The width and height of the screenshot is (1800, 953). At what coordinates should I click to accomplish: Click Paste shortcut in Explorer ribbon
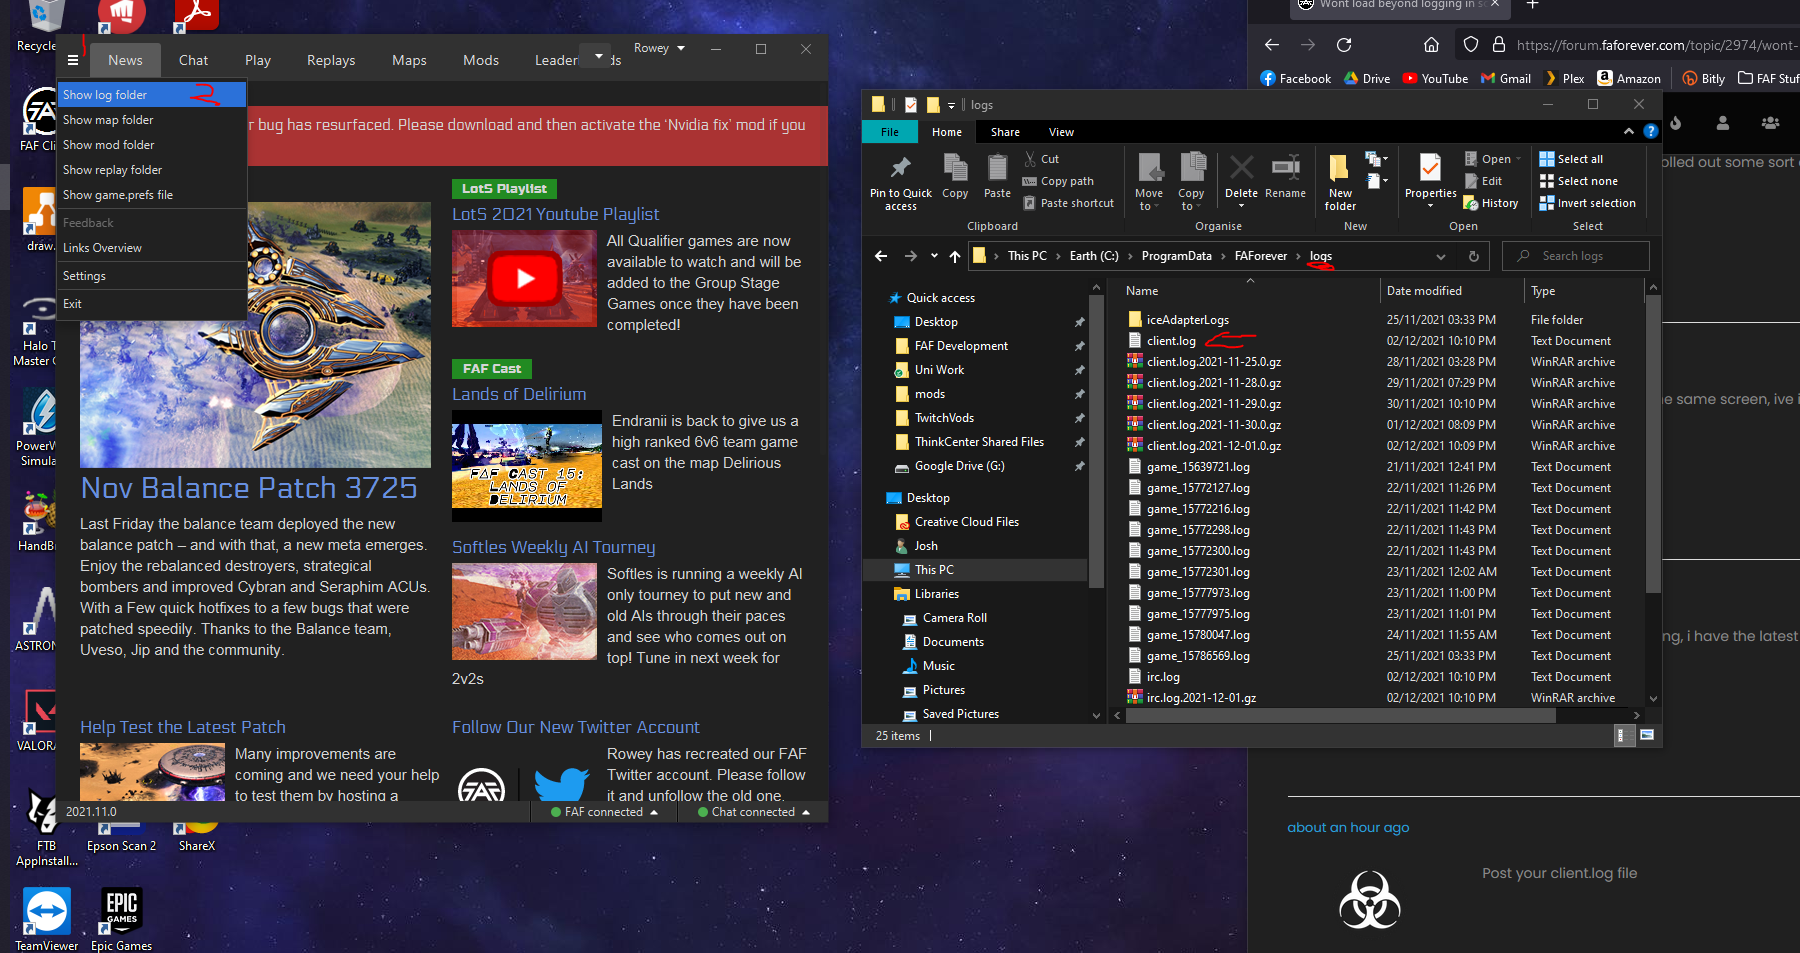click(x=1068, y=203)
